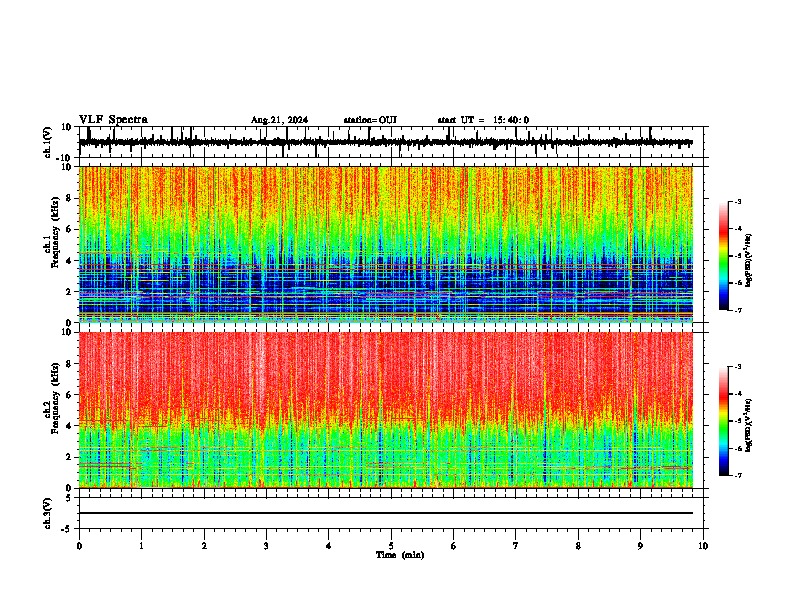
Task: Click the ch.1 frequency spectrogram panel
Action: pos(391,244)
